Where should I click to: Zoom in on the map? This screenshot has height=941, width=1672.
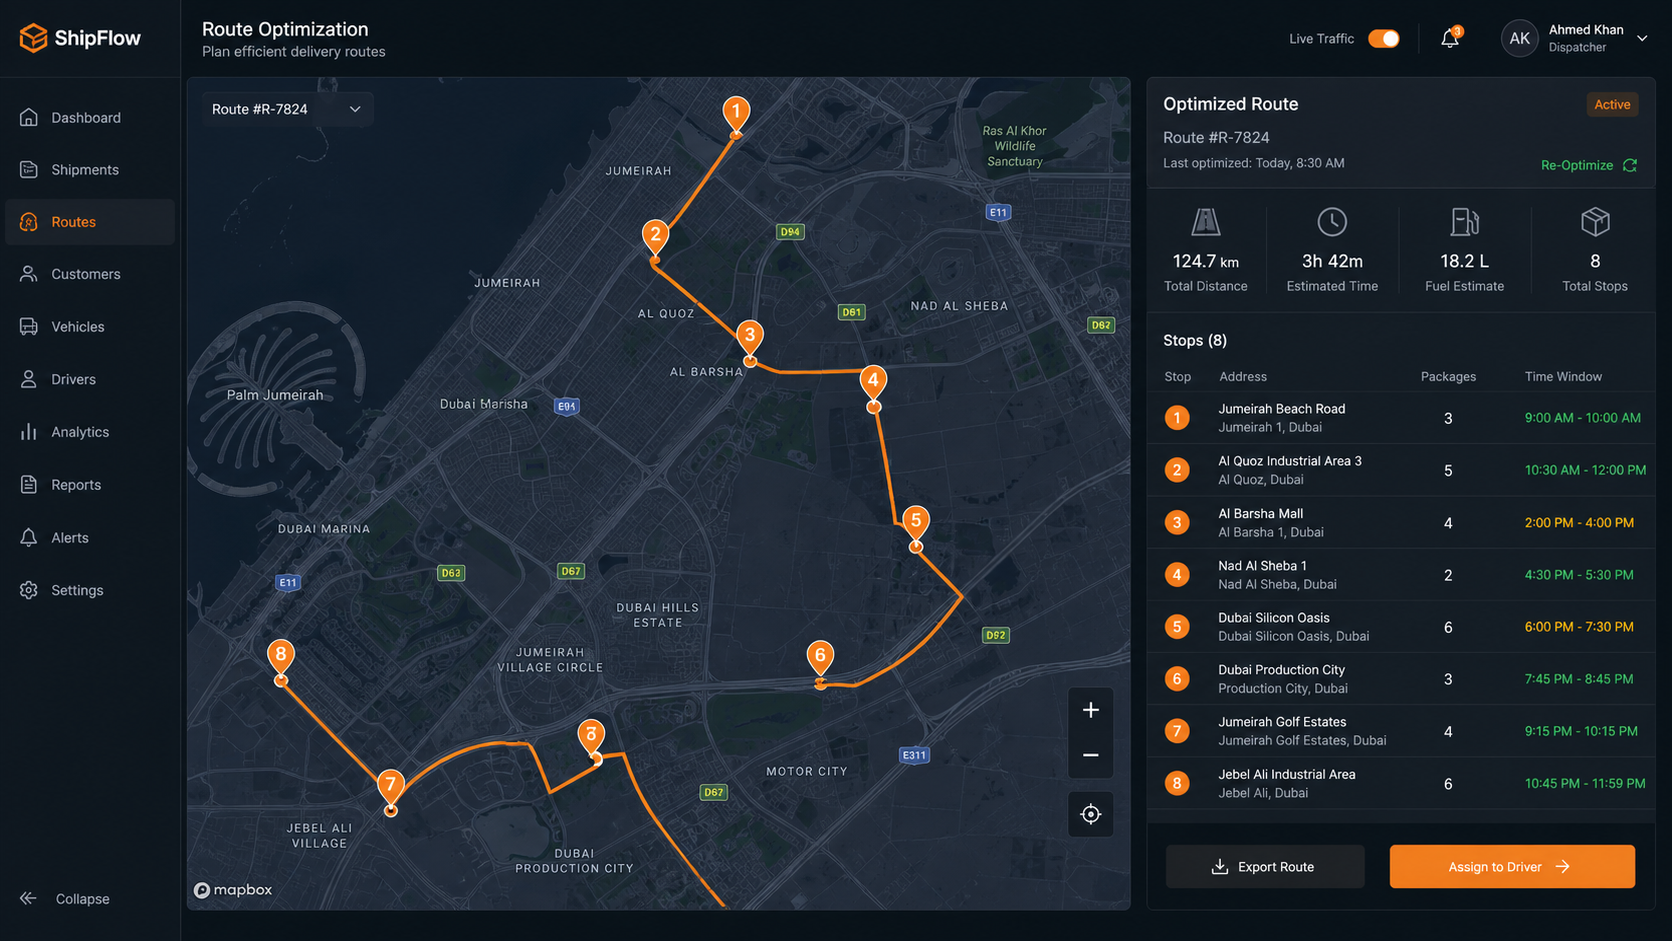(1091, 710)
